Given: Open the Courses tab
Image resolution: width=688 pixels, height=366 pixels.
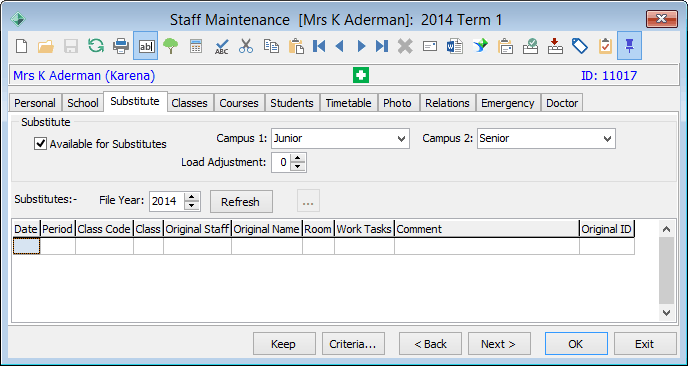Looking at the screenshot, I should pyautogui.click(x=239, y=103).
